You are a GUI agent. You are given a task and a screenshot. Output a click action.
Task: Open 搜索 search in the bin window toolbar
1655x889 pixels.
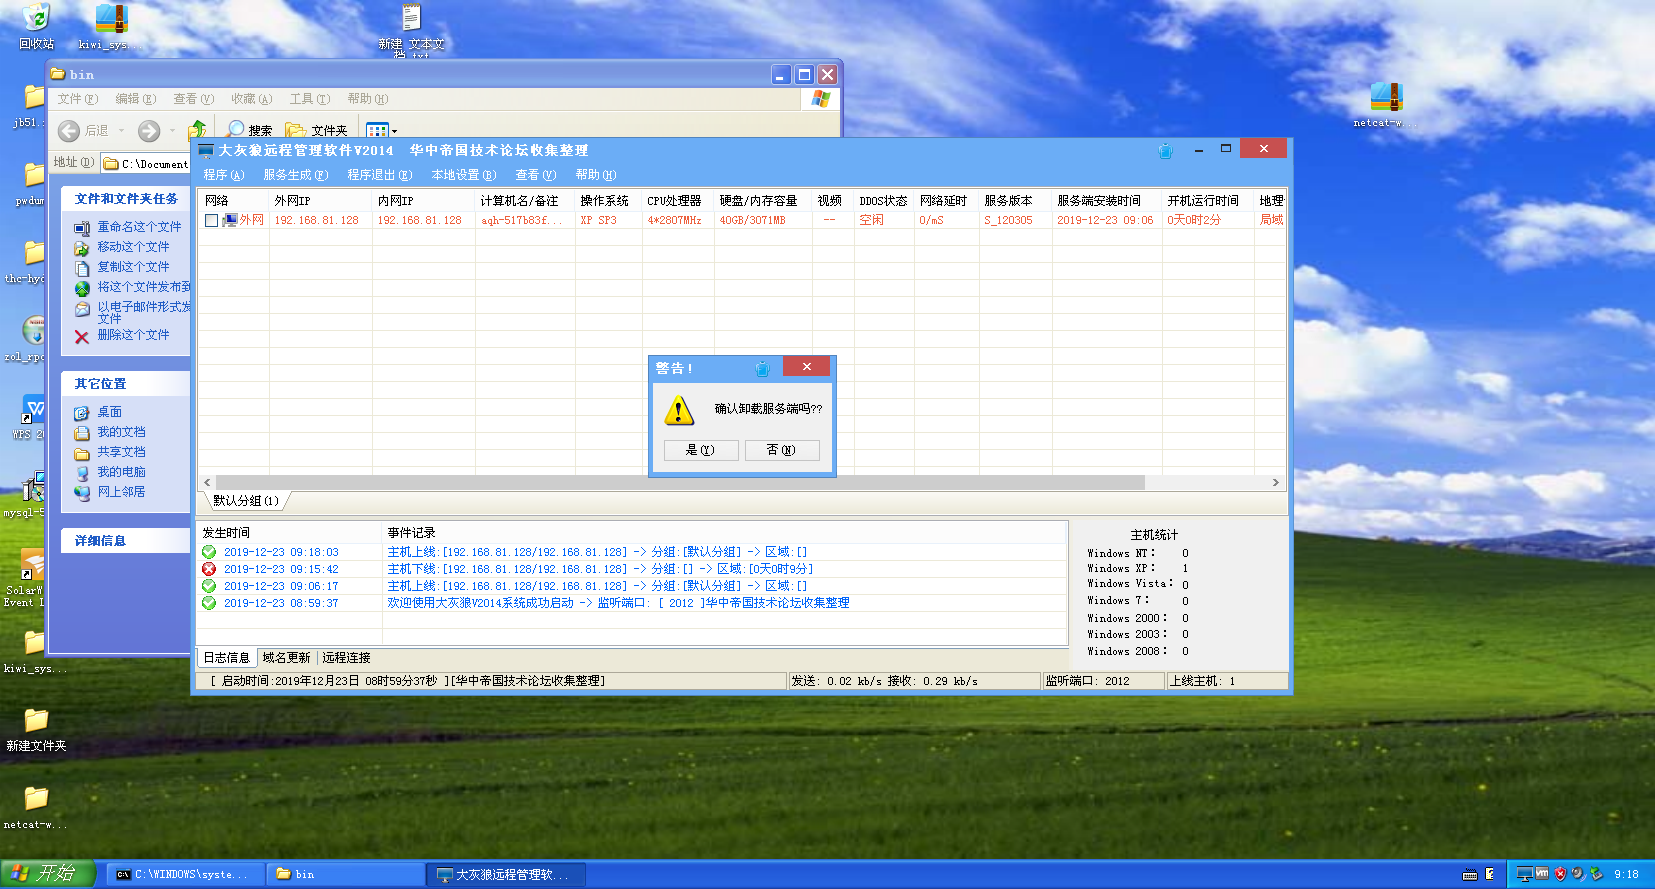[250, 130]
